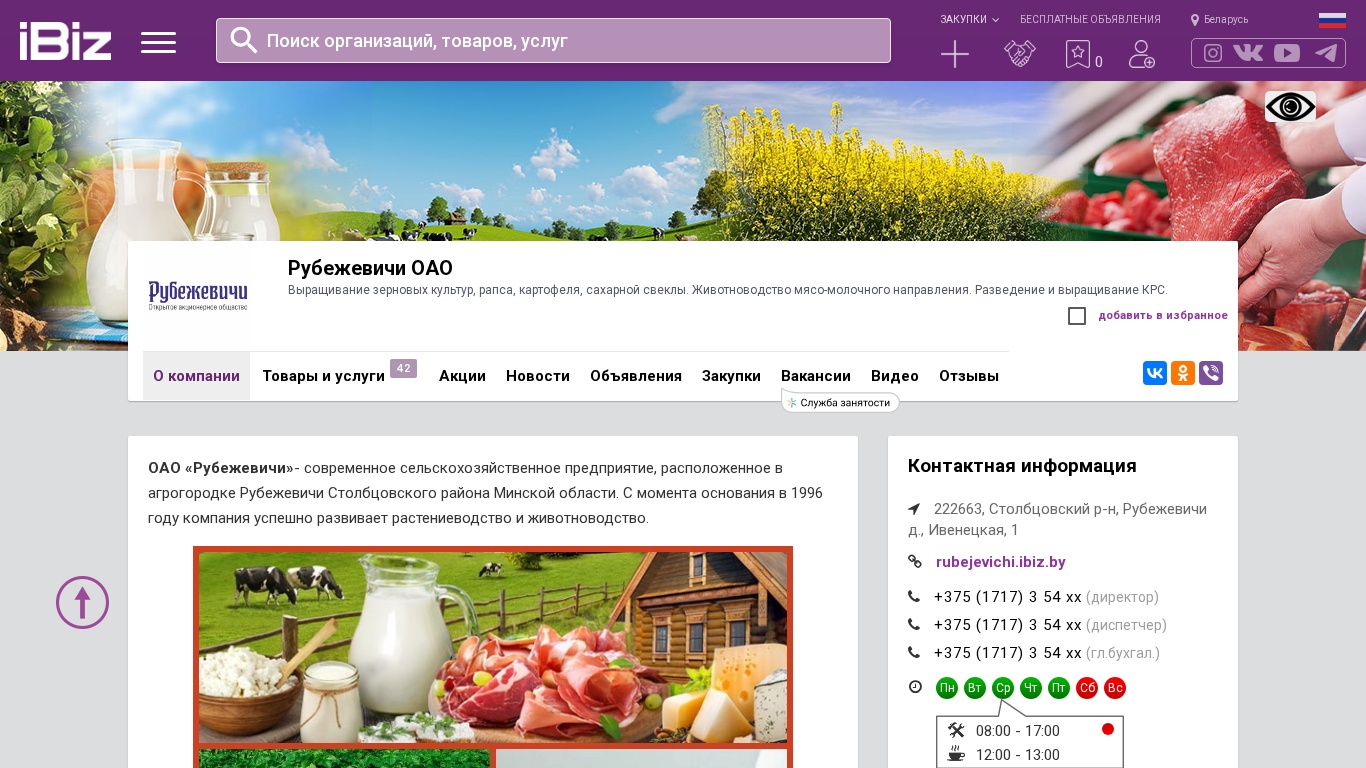The height and width of the screenshot is (768, 1366).
Task: Click the user registration icon
Action: pos(1142,54)
